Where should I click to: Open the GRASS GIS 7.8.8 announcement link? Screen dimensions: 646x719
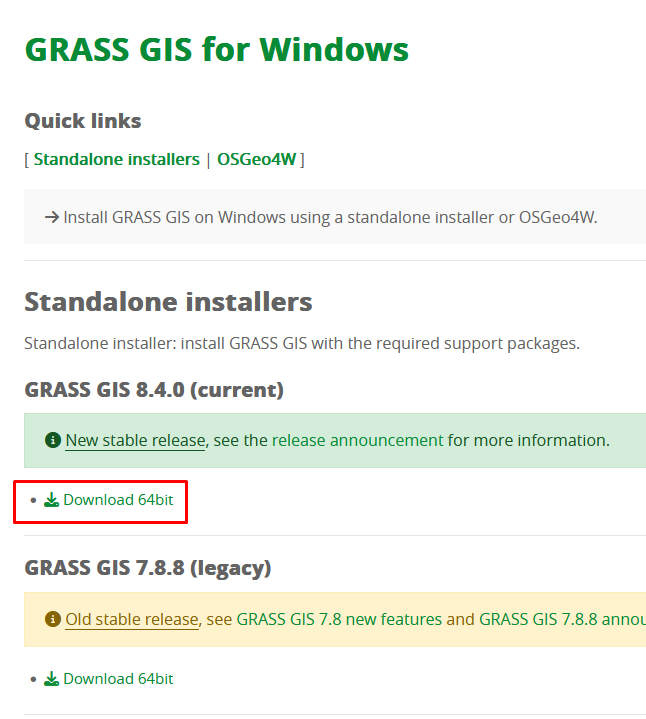click(562, 619)
